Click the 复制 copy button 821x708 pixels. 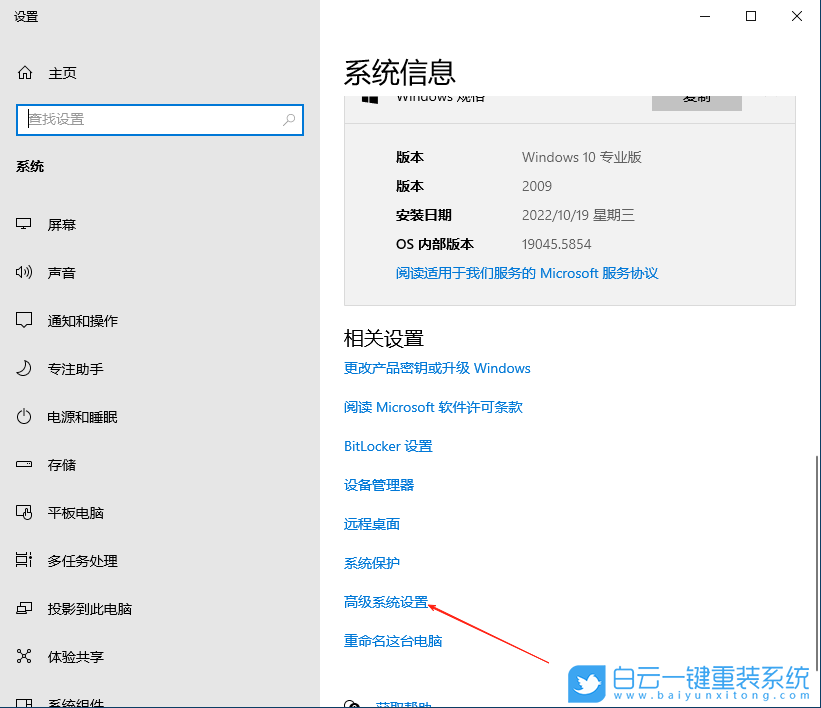click(696, 98)
